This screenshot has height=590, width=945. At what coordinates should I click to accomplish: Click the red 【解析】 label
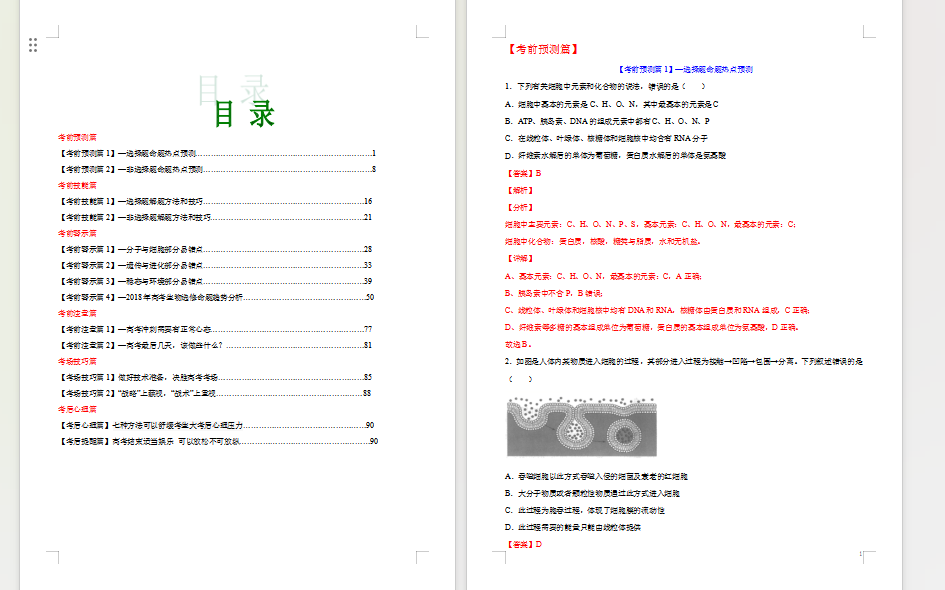tap(520, 190)
